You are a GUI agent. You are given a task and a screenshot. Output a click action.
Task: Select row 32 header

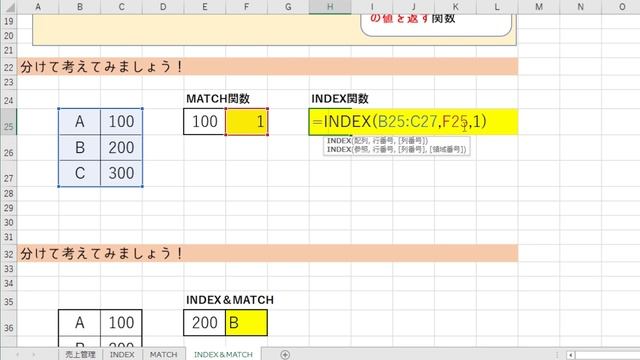9,253
